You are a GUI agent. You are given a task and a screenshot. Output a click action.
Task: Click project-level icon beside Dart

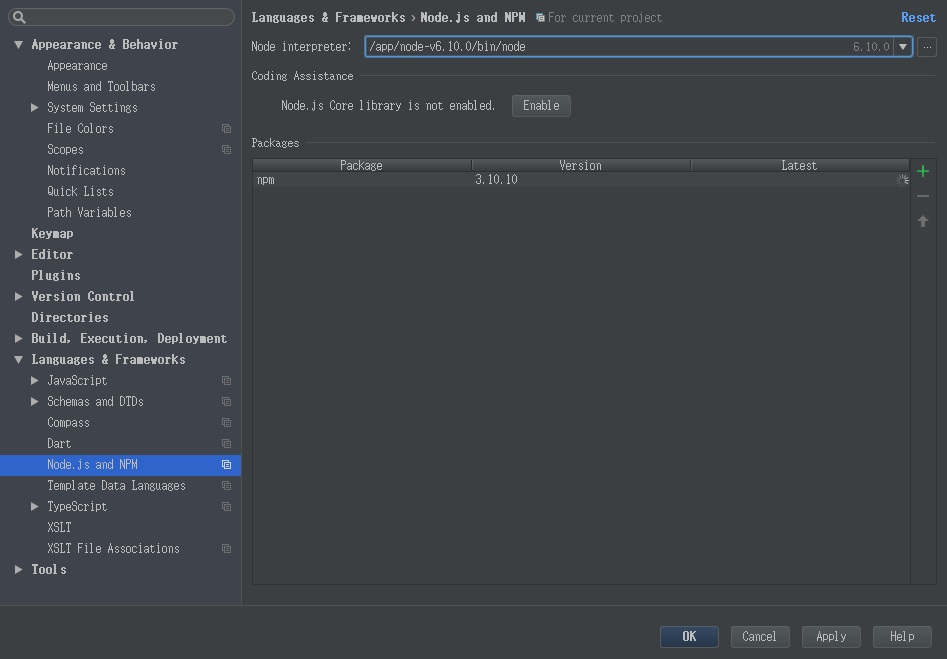(226, 444)
